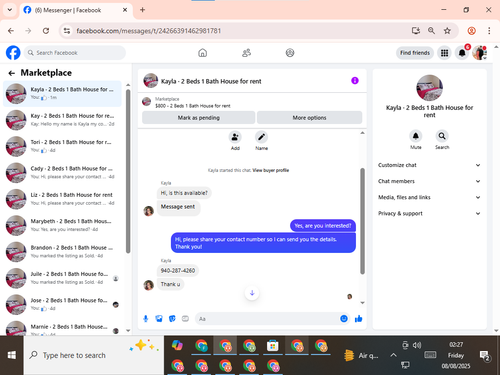Screen dimensions: 500x375
Task: Open the tab search dropdown arrow
Action: pos(10,10)
